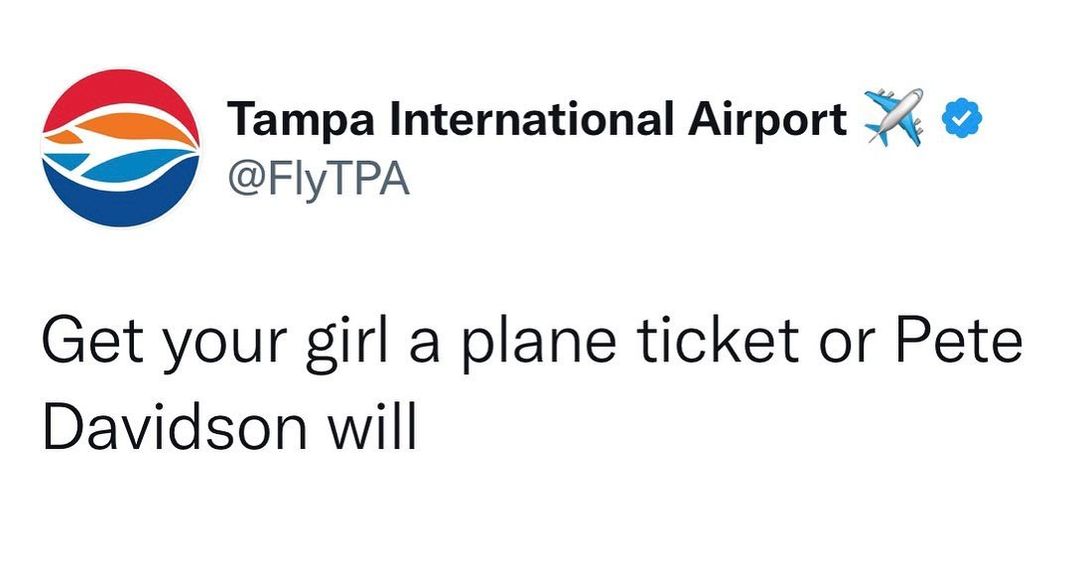Click the blue verified checkmark badge
This screenshot has height=565, width=1080.
[963, 119]
